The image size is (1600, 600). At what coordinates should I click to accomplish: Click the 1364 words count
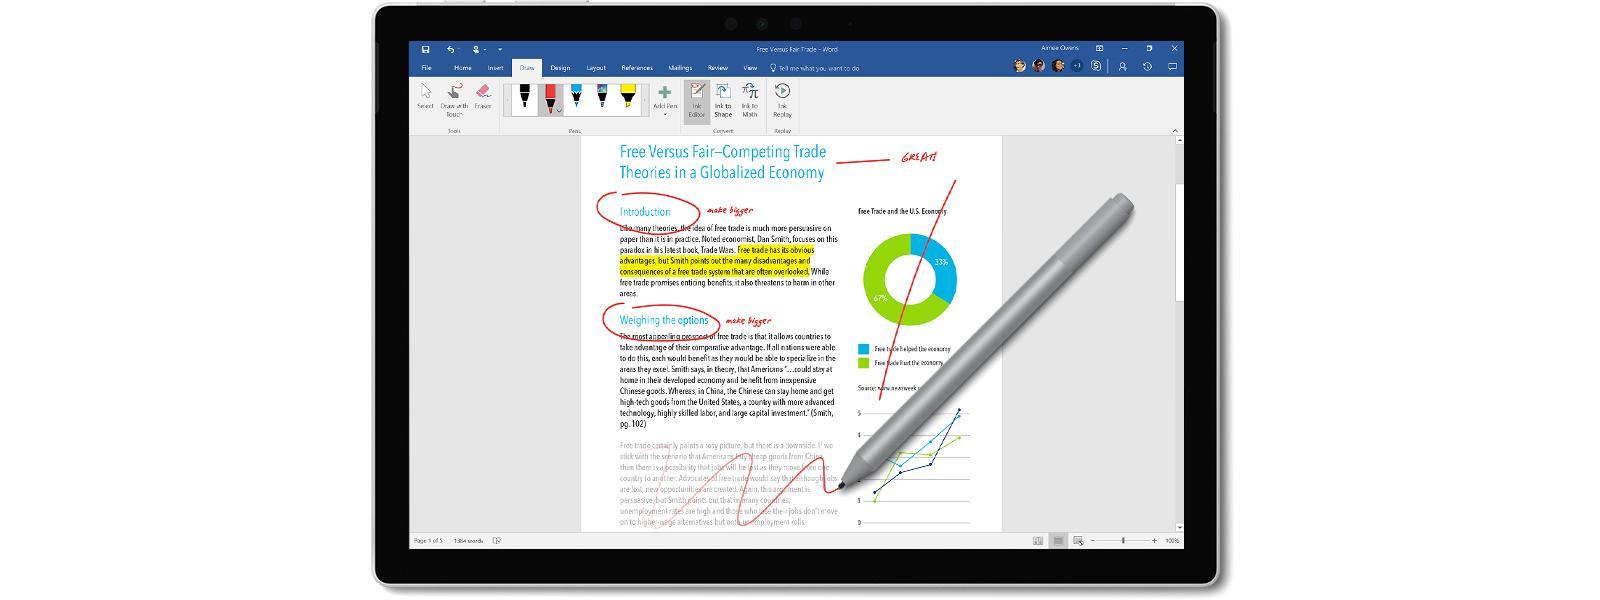468,541
